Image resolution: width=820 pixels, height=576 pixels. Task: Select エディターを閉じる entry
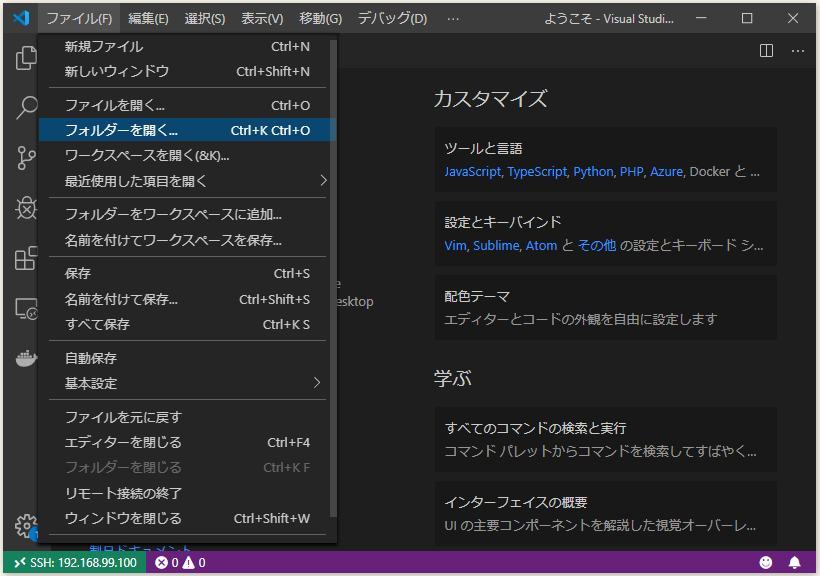point(187,442)
